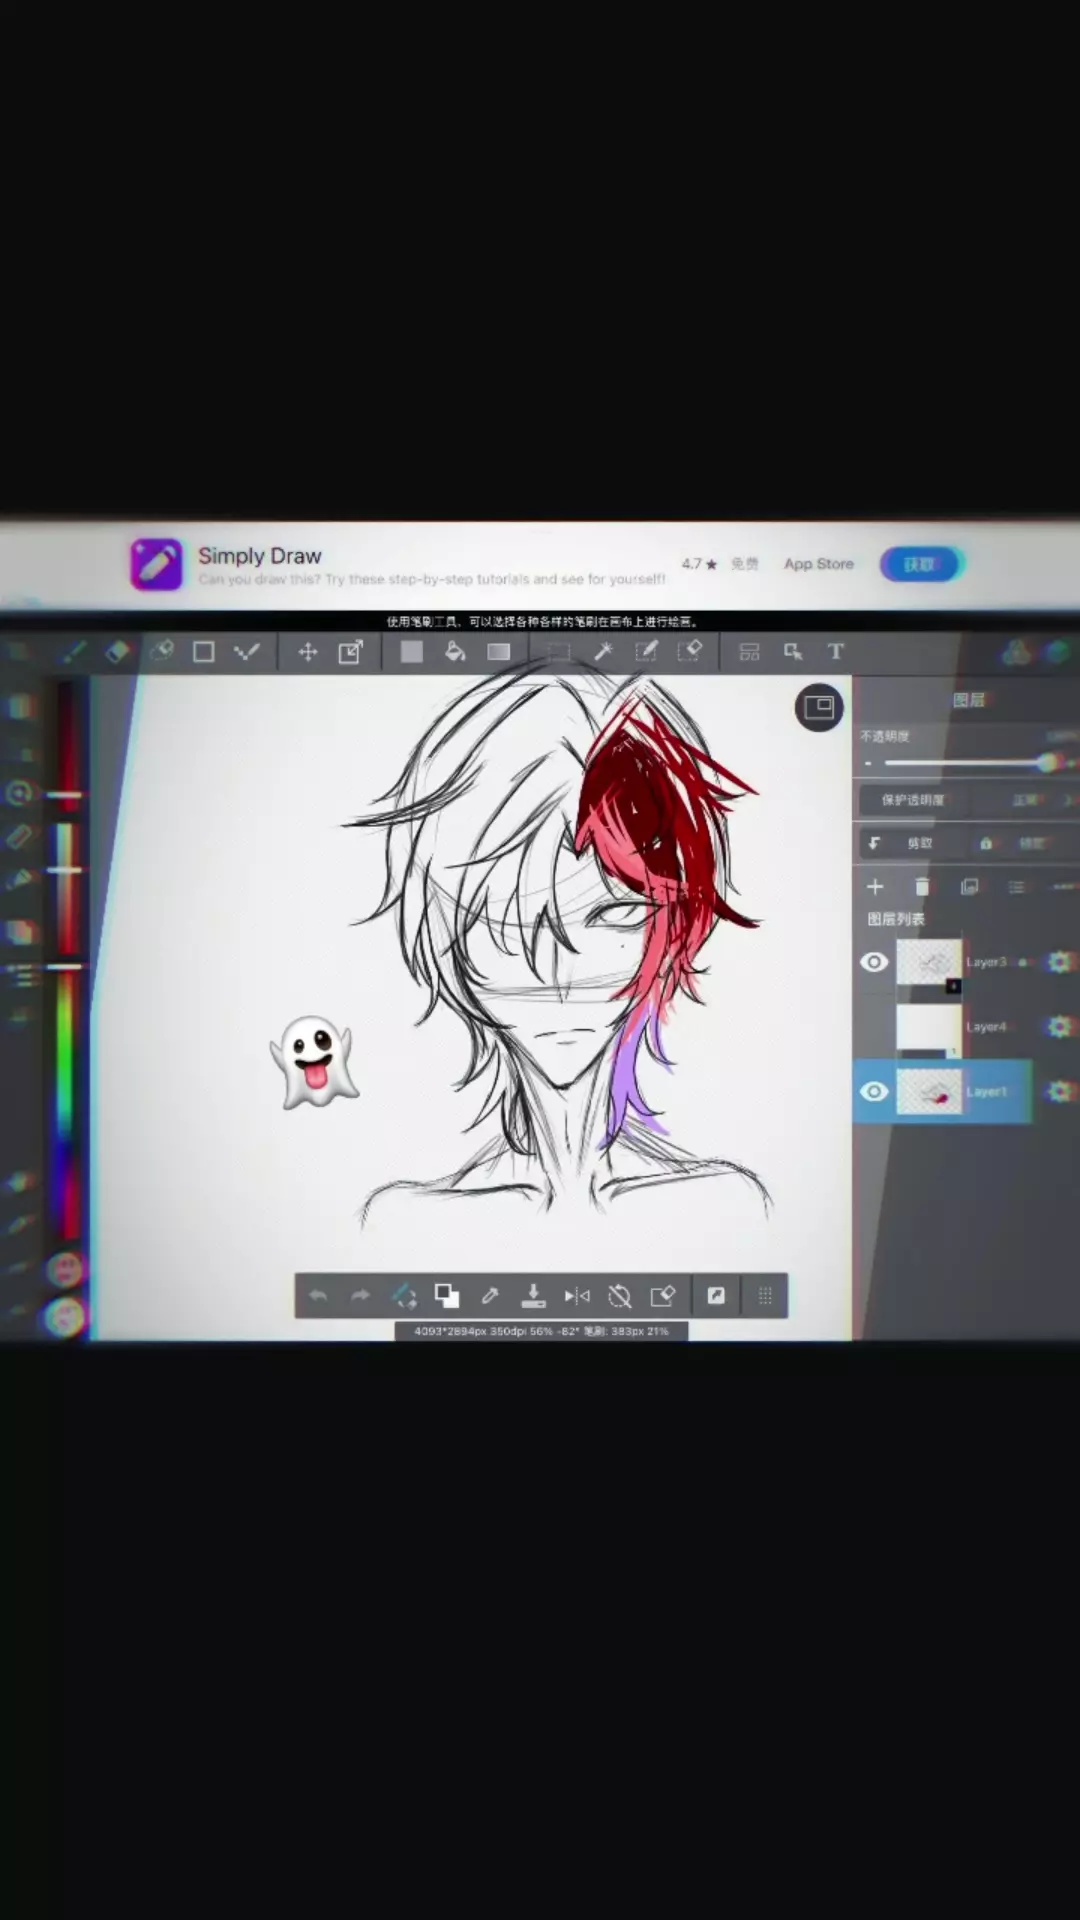Open Layer4 settings gear
The width and height of the screenshot is (1080, 1920).
point(1058,1027)
